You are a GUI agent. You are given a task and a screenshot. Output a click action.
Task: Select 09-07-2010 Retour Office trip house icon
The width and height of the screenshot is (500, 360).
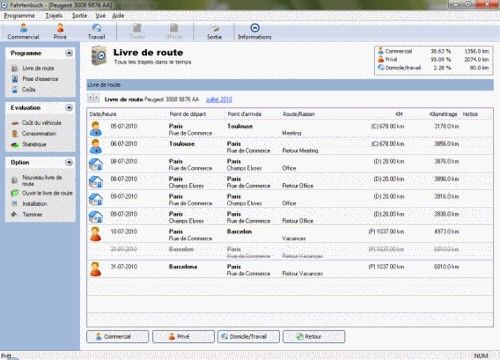[x=96, y=217]
